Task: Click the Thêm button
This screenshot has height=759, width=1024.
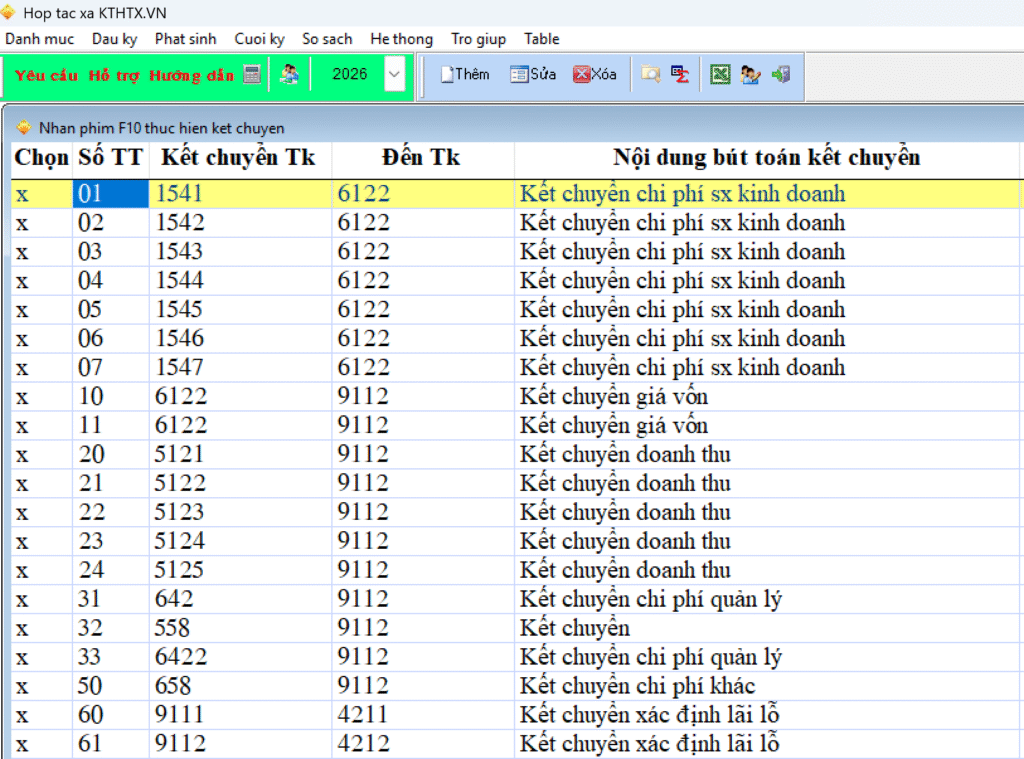Action: pyautogui.click(x=465, y=74)
